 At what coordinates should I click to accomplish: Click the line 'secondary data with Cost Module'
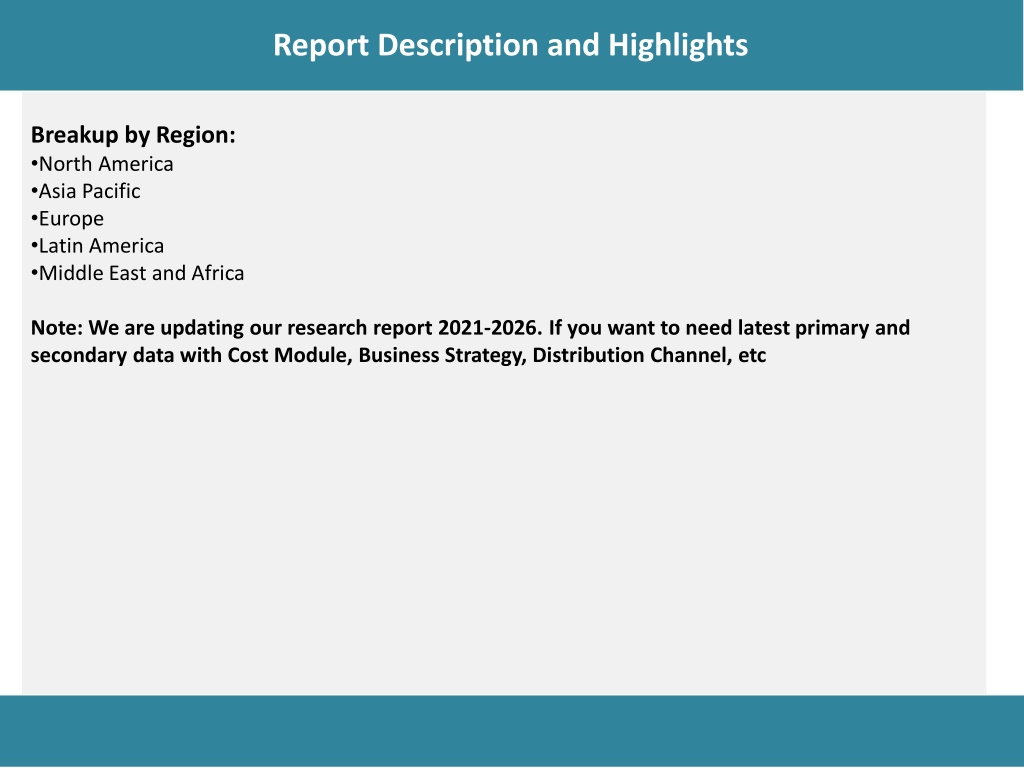pyautogui.click(x=398, y=355)
